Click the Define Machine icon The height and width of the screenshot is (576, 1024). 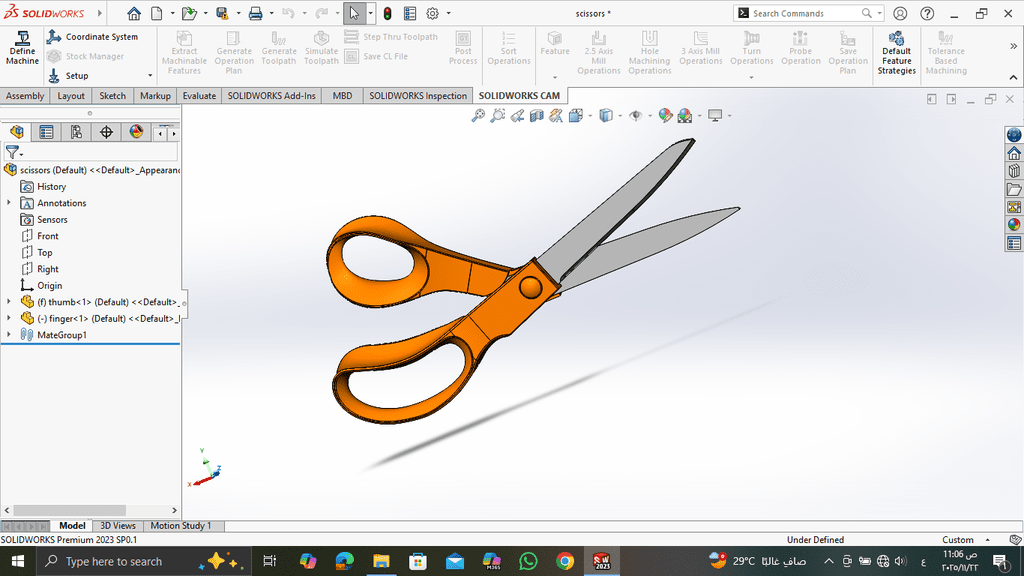[x=22, y=48]
